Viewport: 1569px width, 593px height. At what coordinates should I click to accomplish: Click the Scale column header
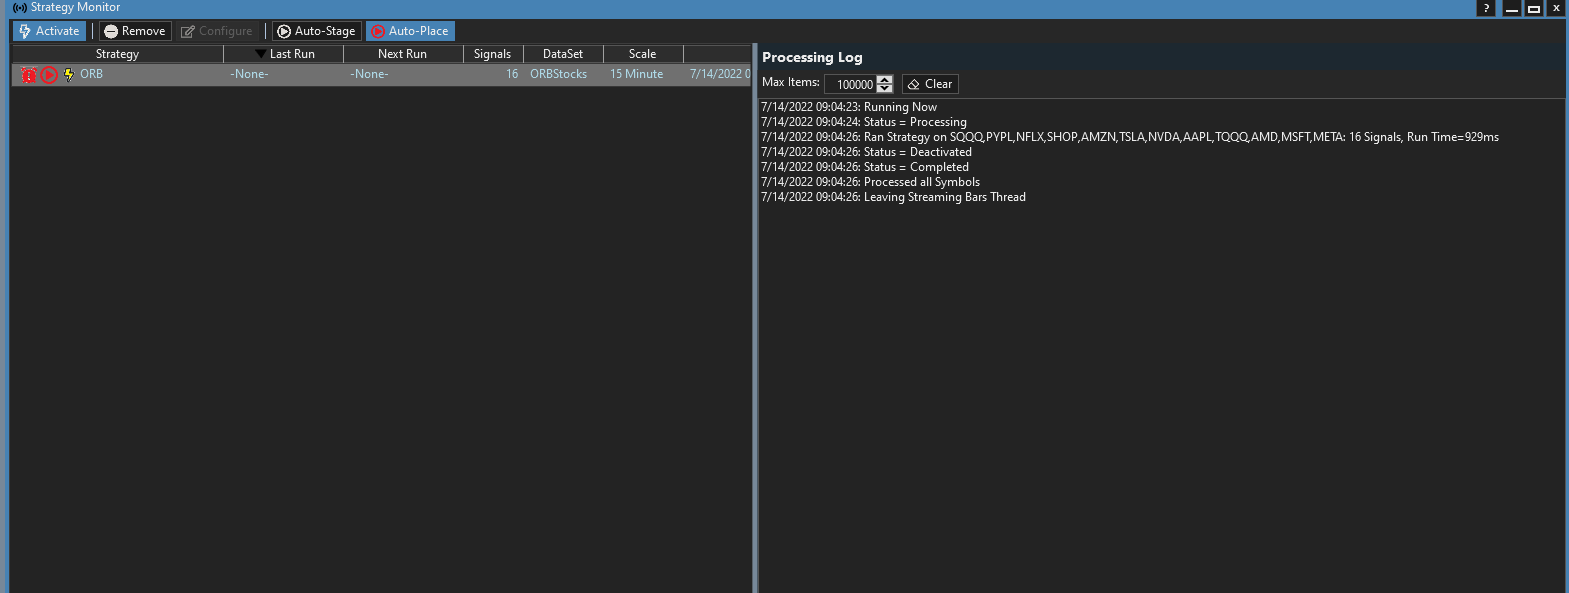[x=642, y=54]
